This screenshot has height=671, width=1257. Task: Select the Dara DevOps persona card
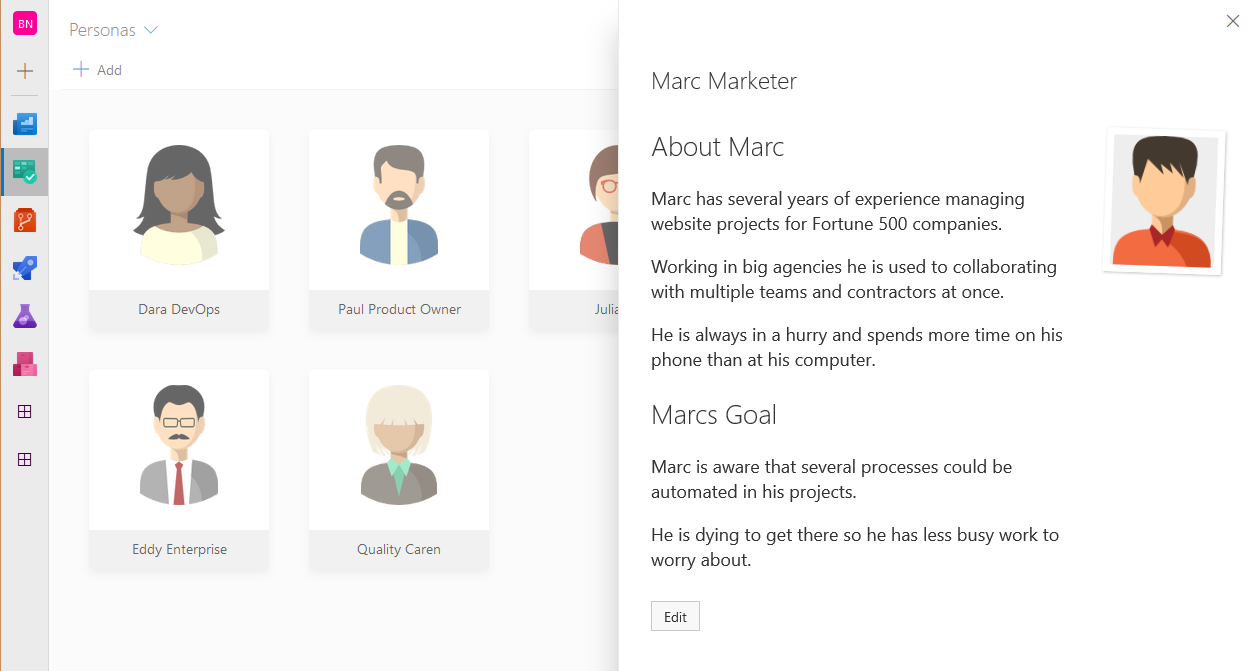click(x=179, y=210)
